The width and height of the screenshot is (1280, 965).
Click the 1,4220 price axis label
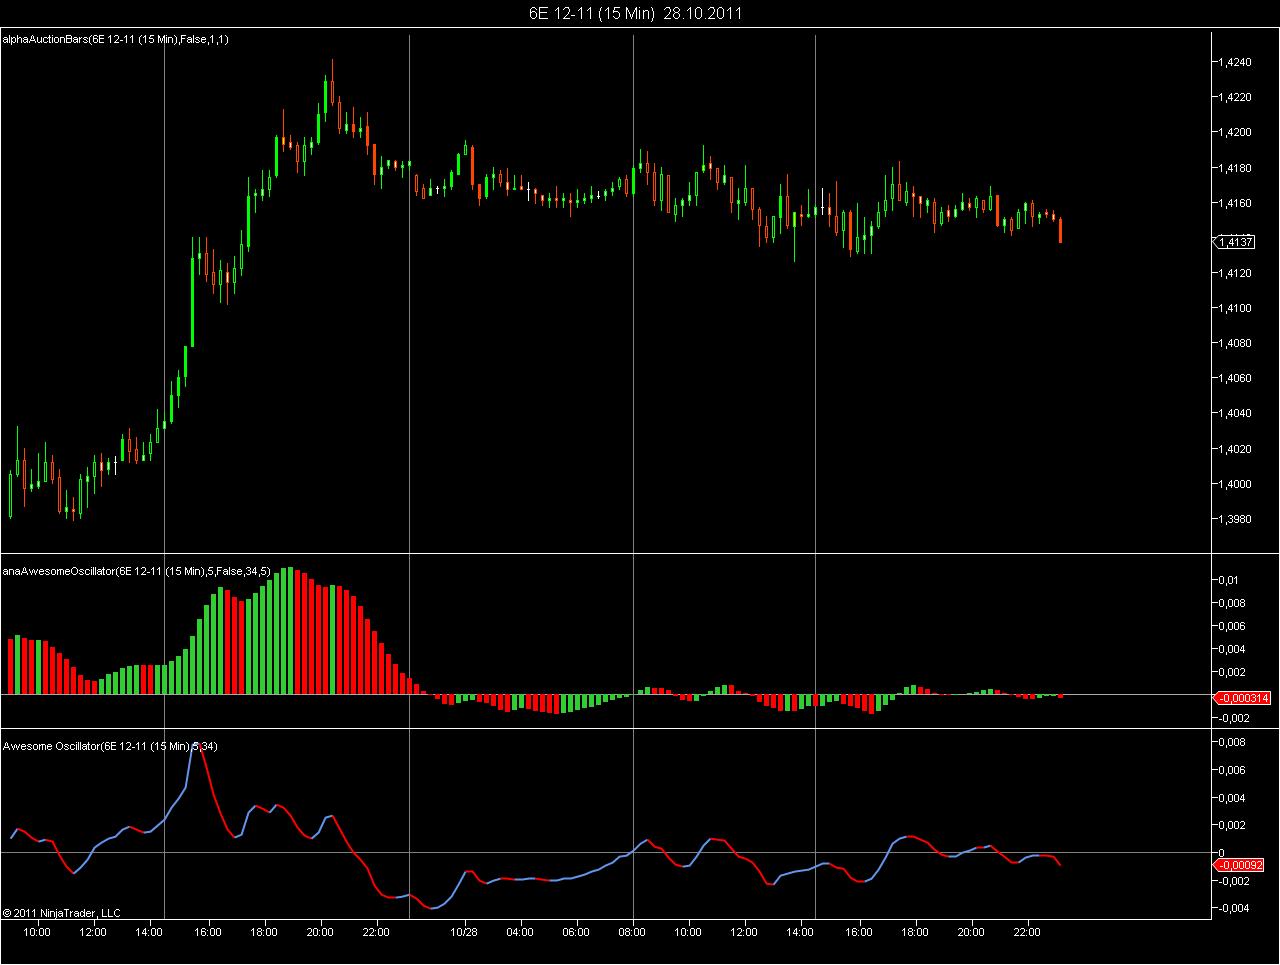[1235, 97]
